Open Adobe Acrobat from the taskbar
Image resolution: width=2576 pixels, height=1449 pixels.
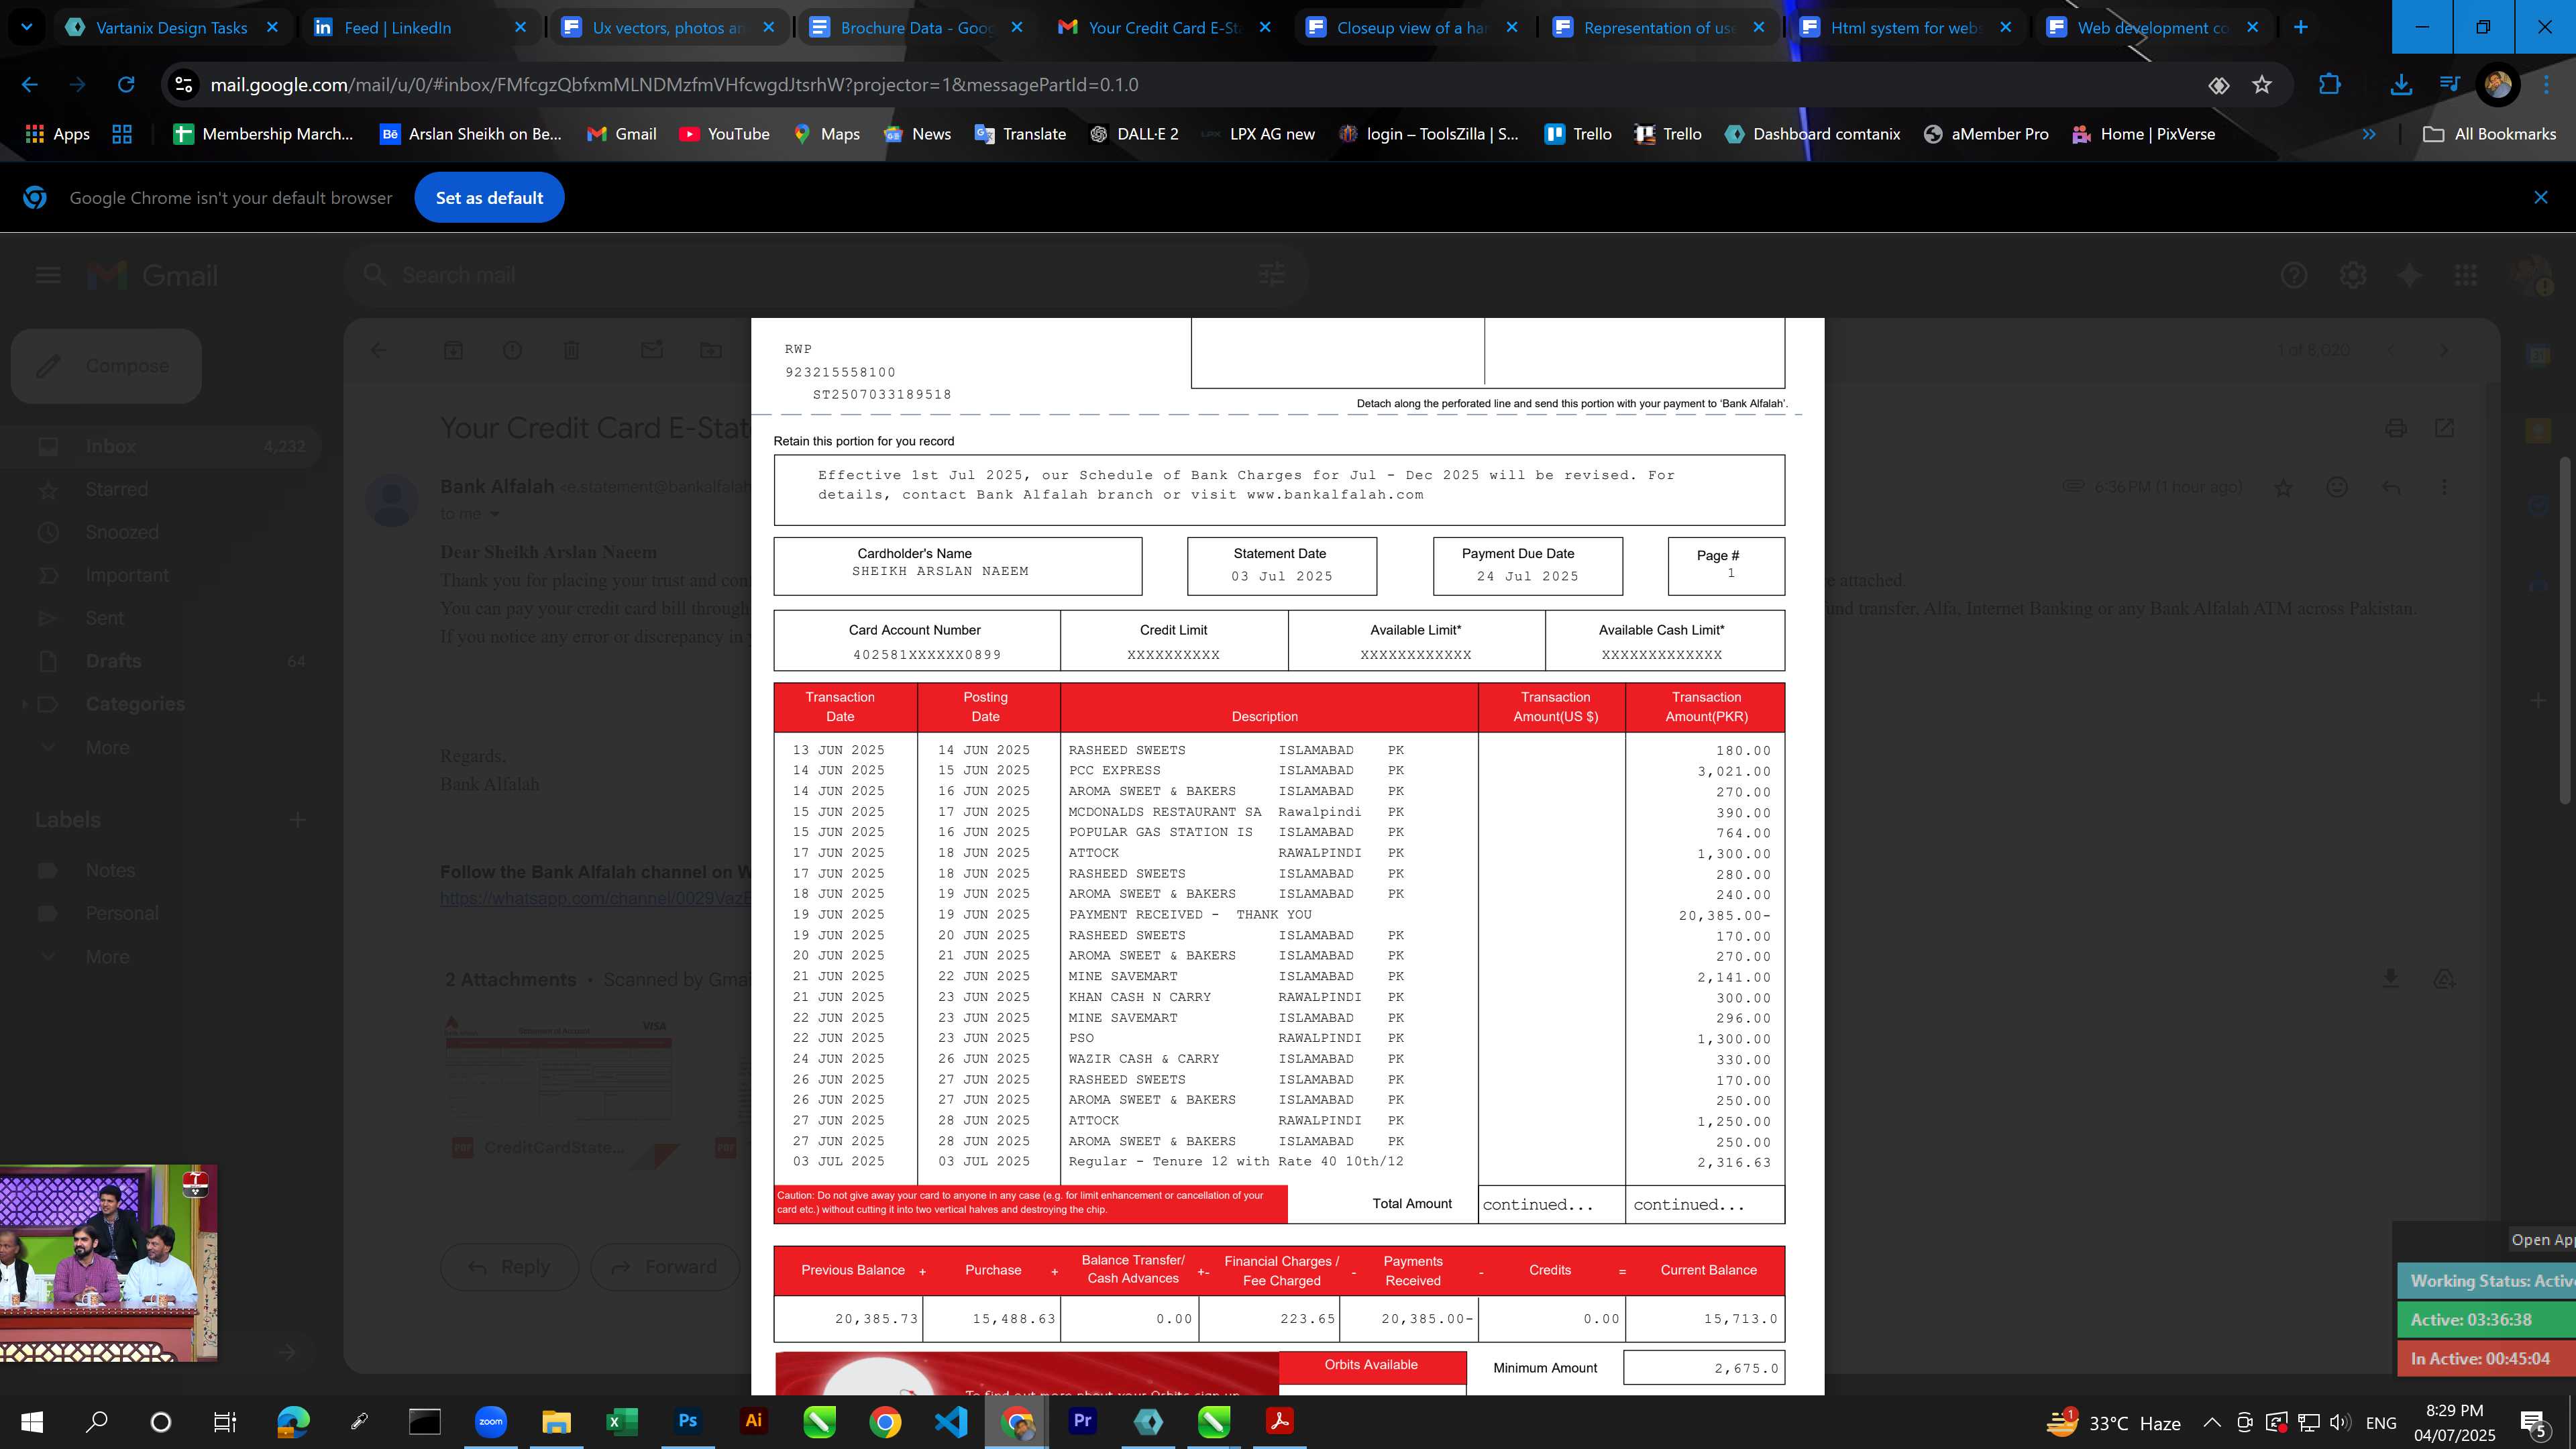(1279, 1421)
